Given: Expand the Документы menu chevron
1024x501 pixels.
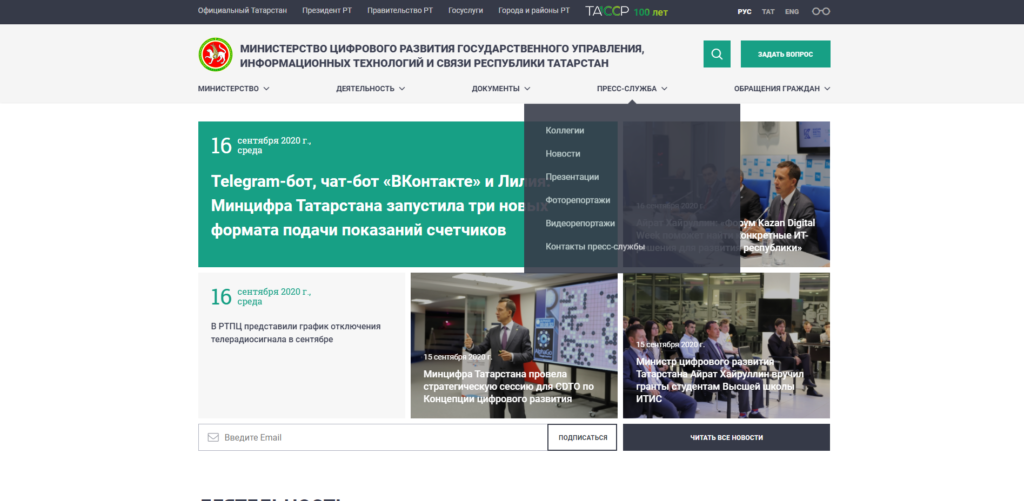Looking at the screenshot, I should tap(527, 89).
